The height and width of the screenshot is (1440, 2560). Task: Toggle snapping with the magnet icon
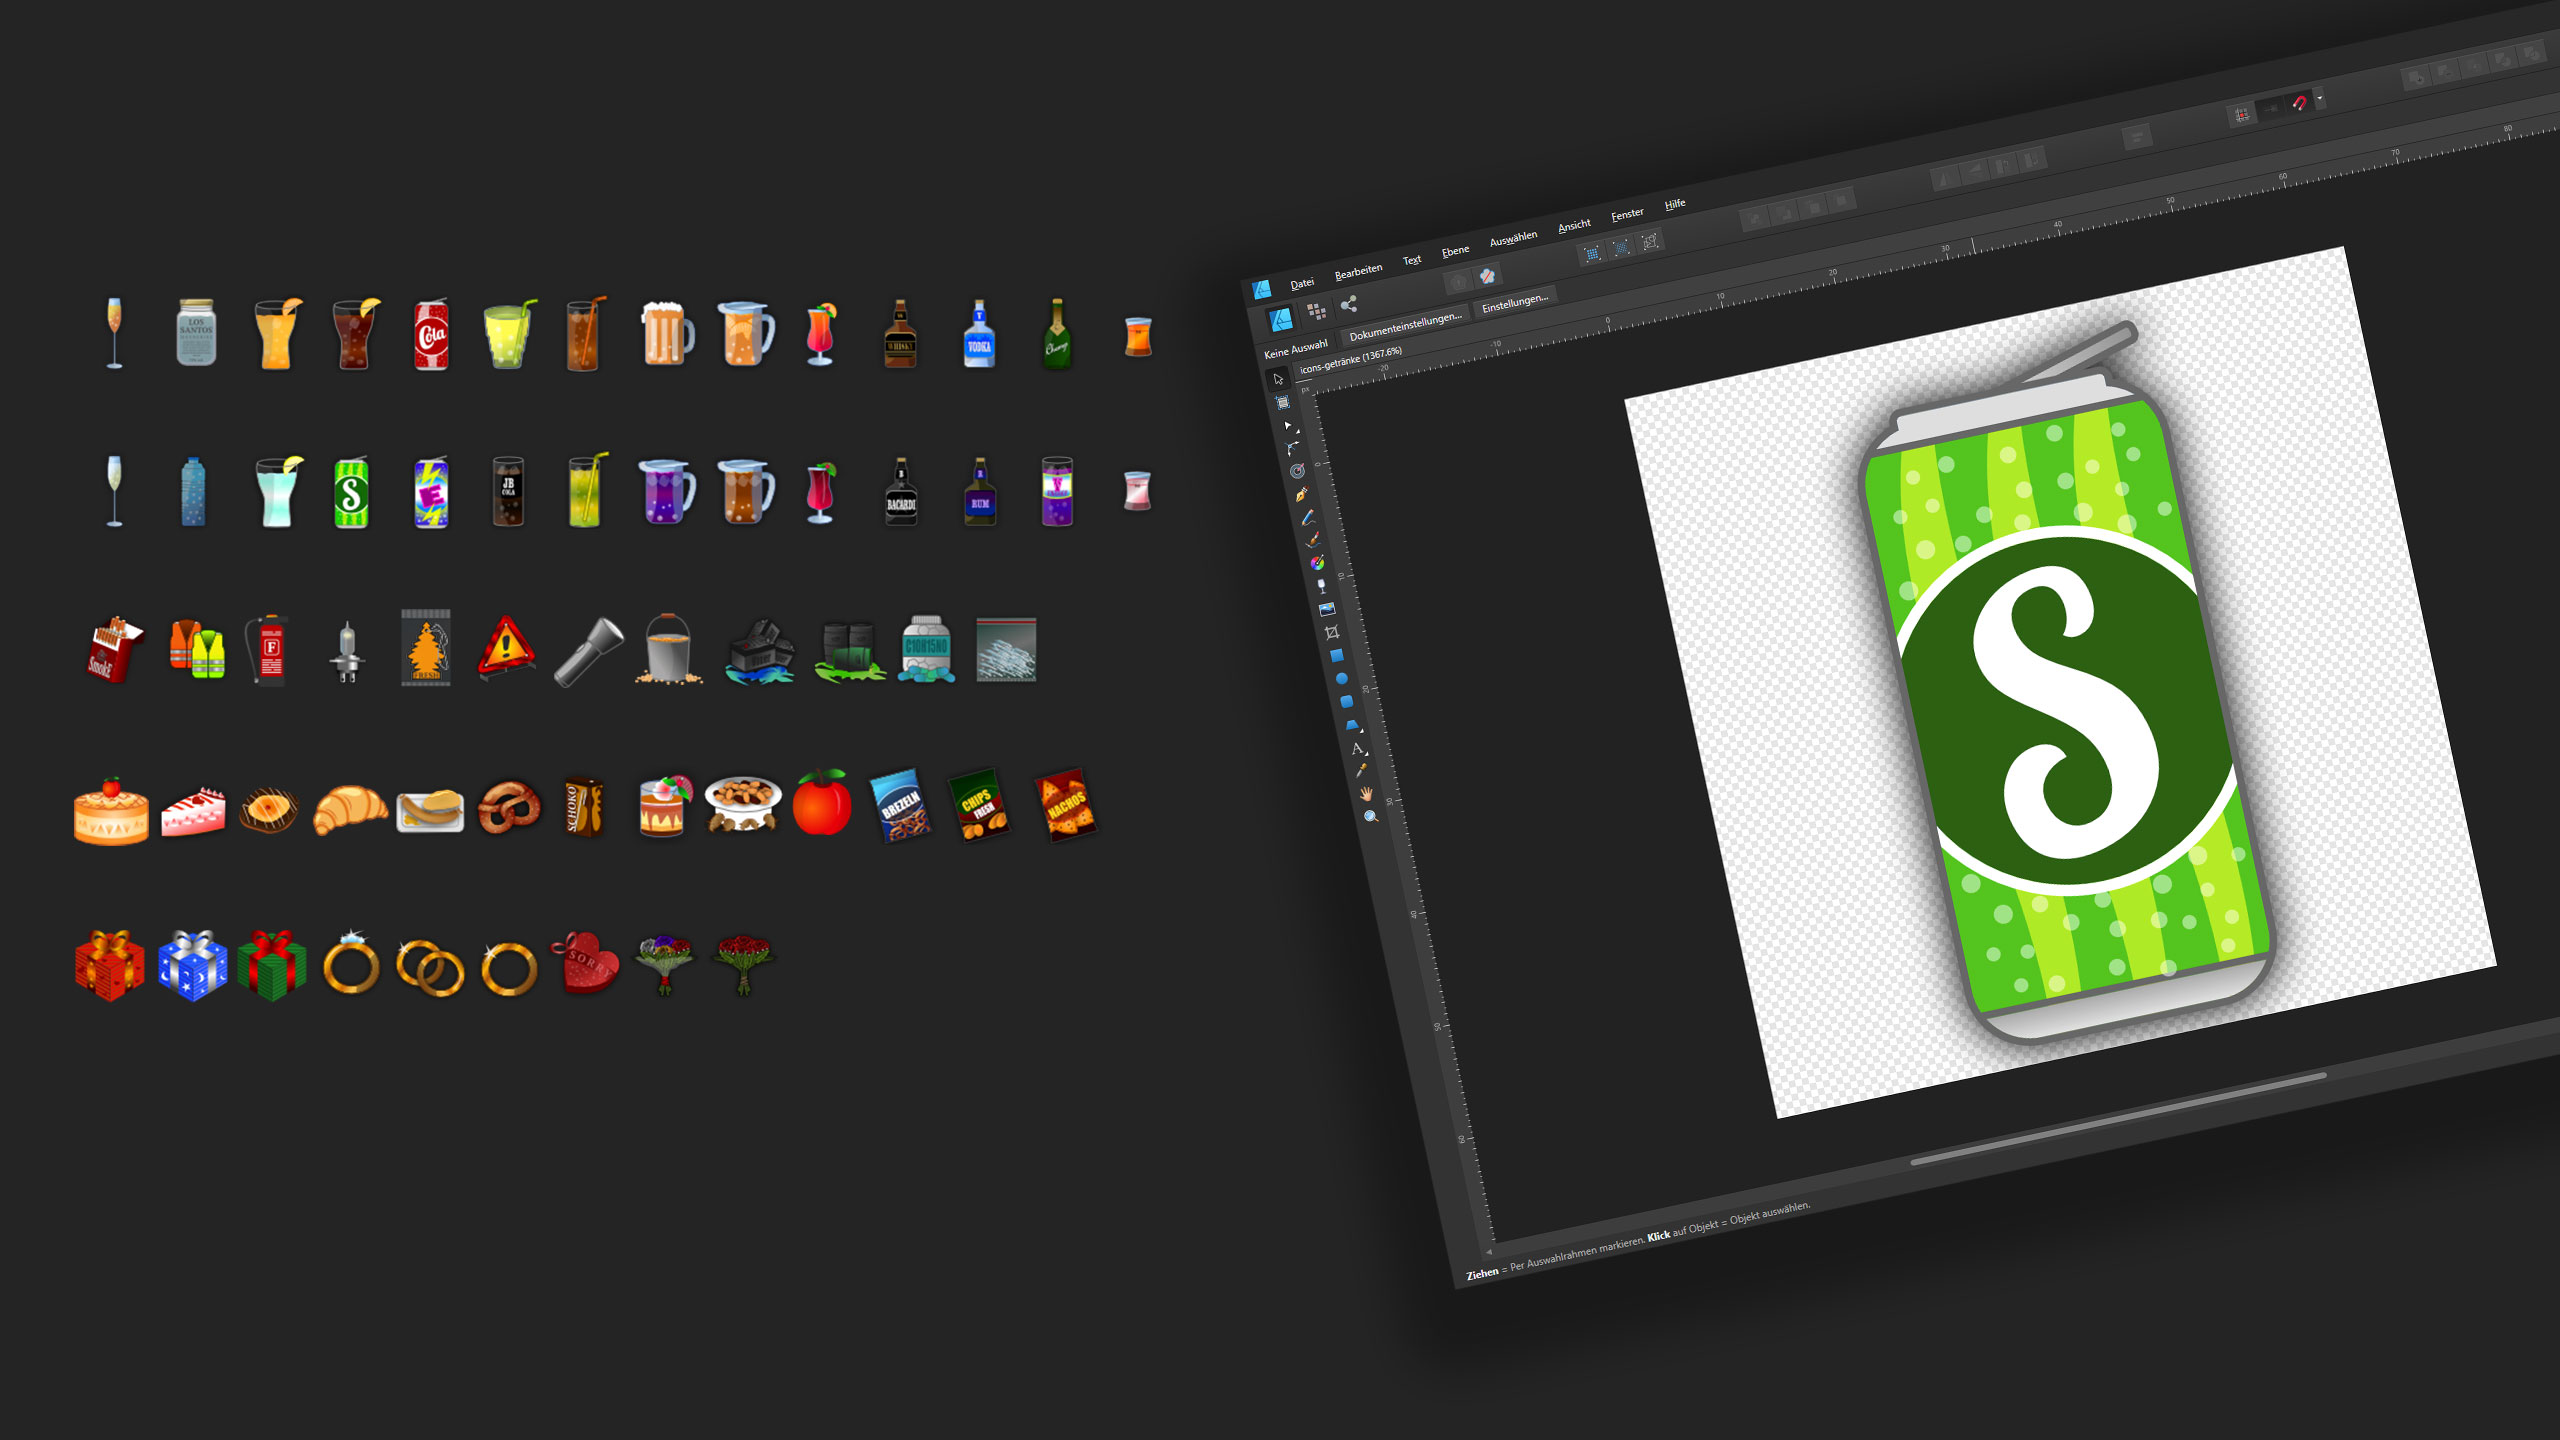[x=2300, y=103]
